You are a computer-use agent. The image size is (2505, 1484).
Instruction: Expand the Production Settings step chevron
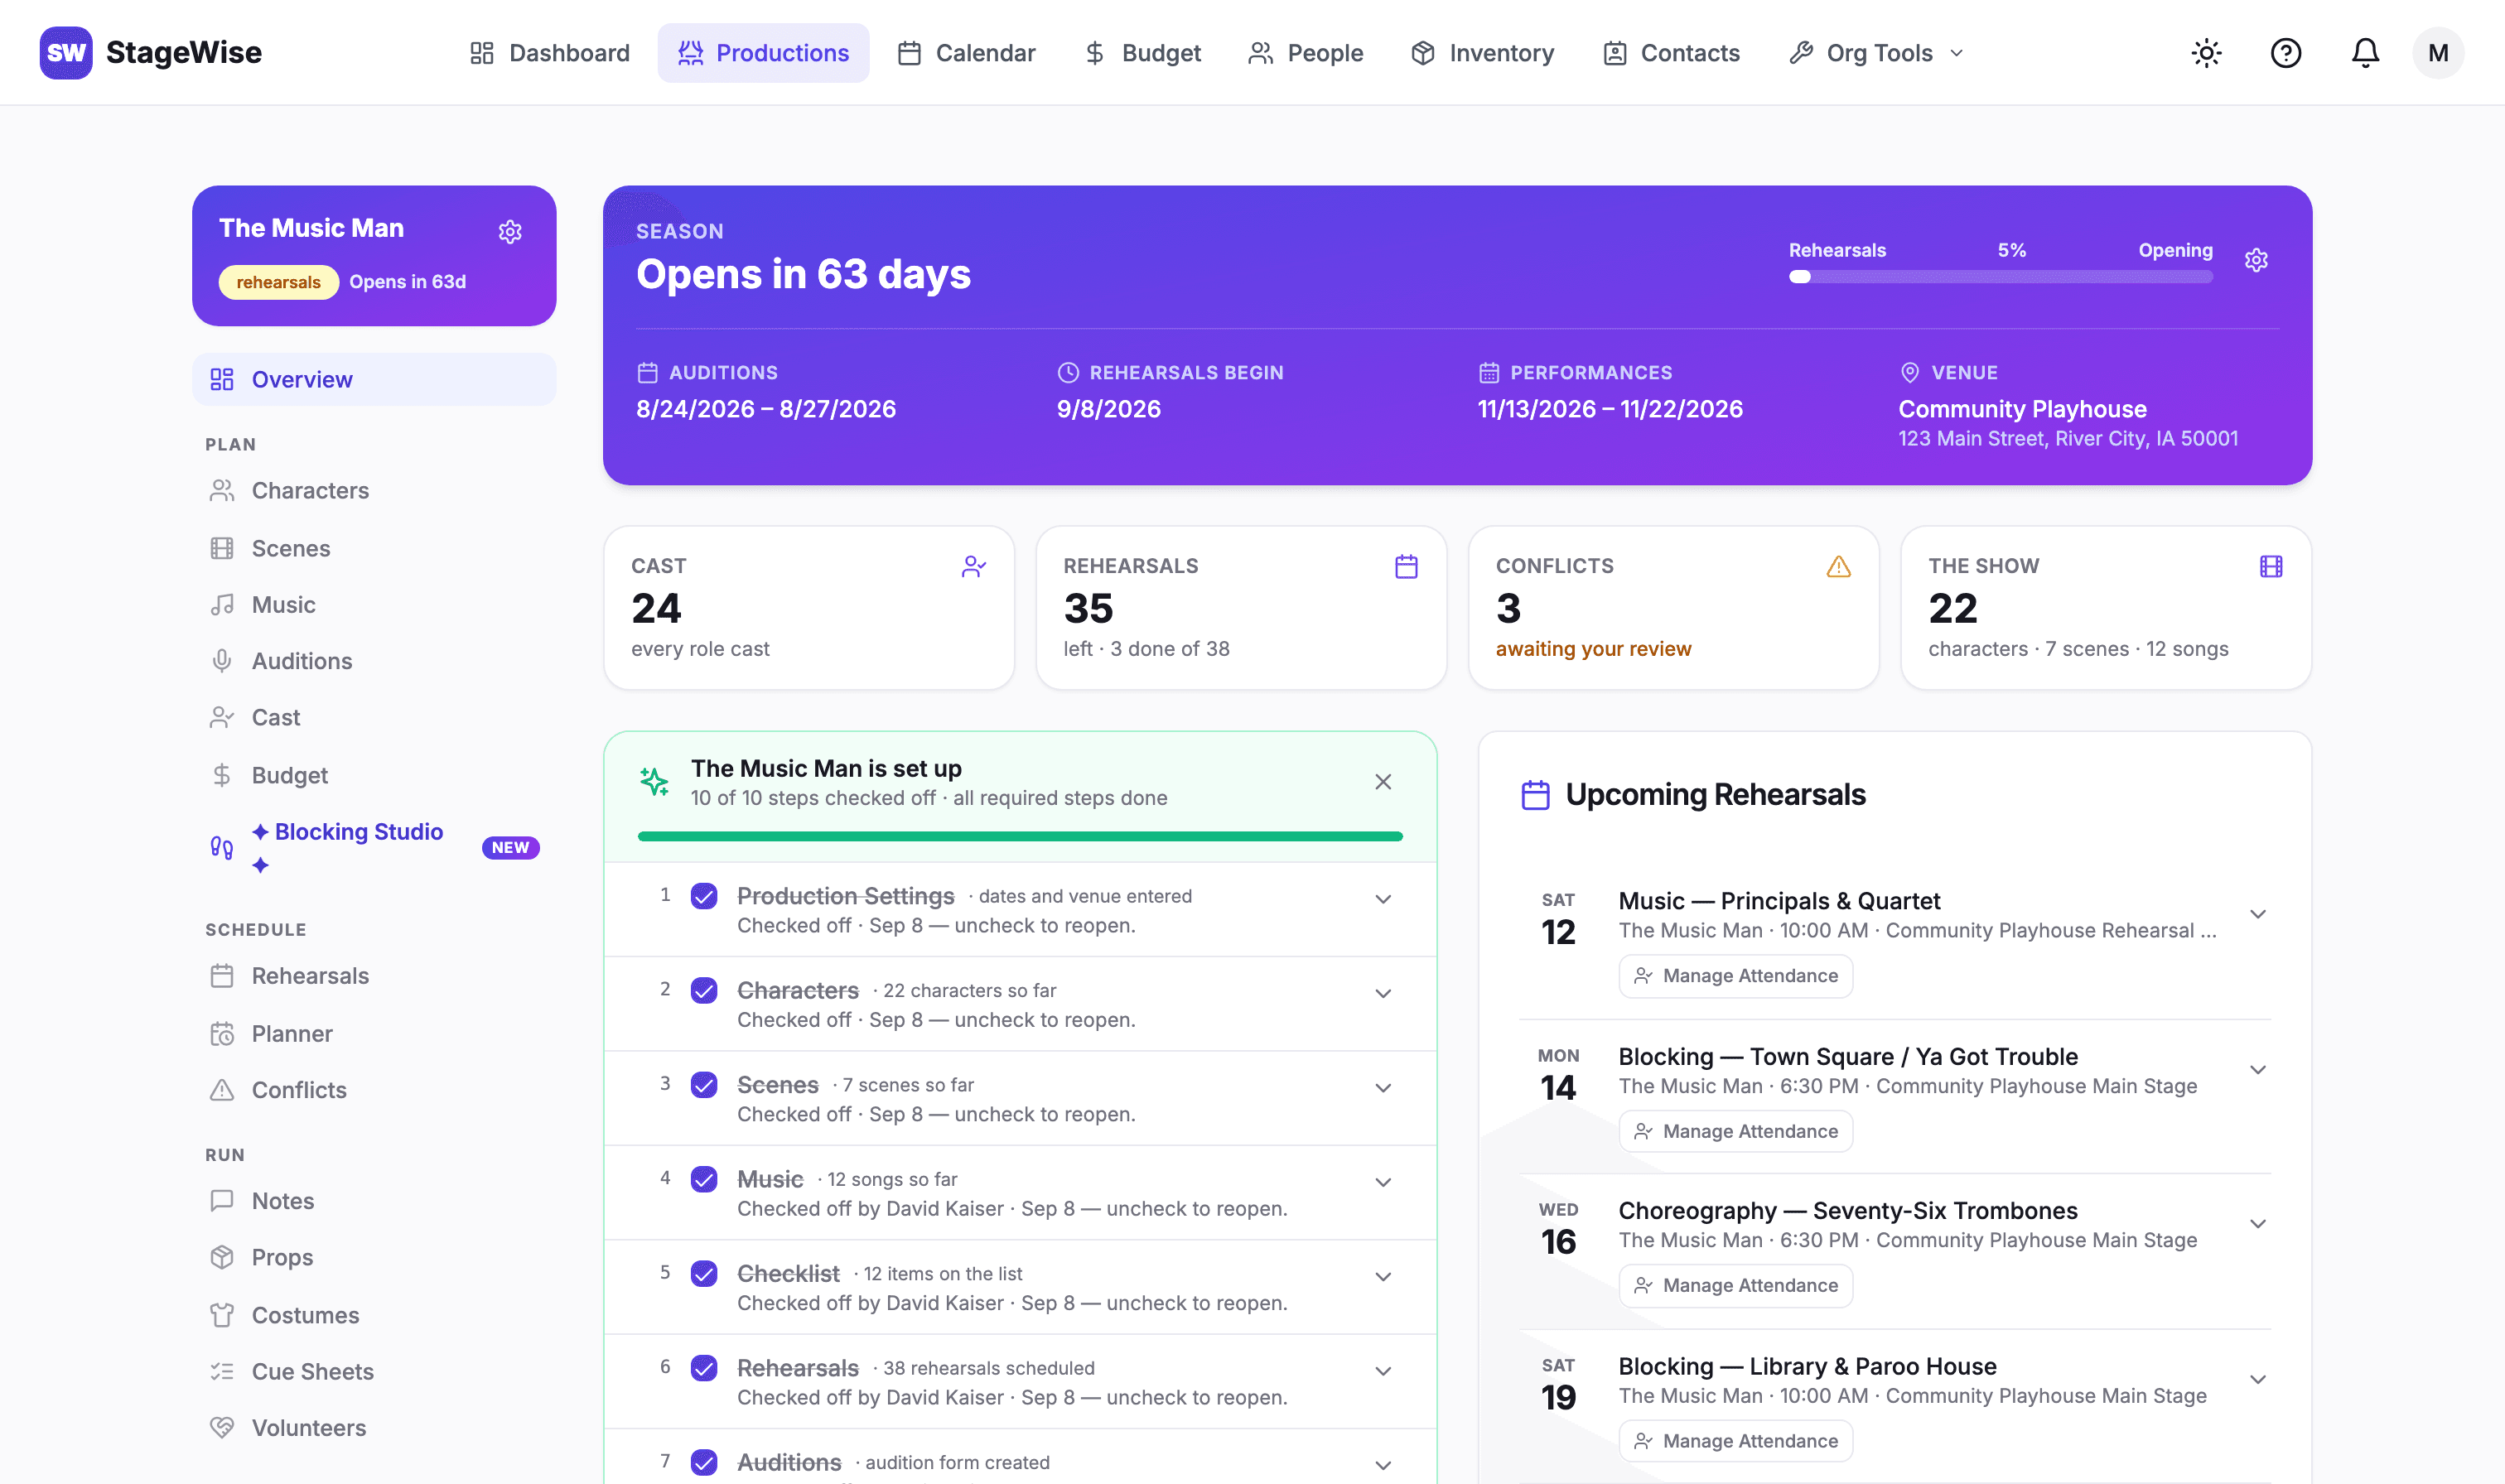(1383, 899)
